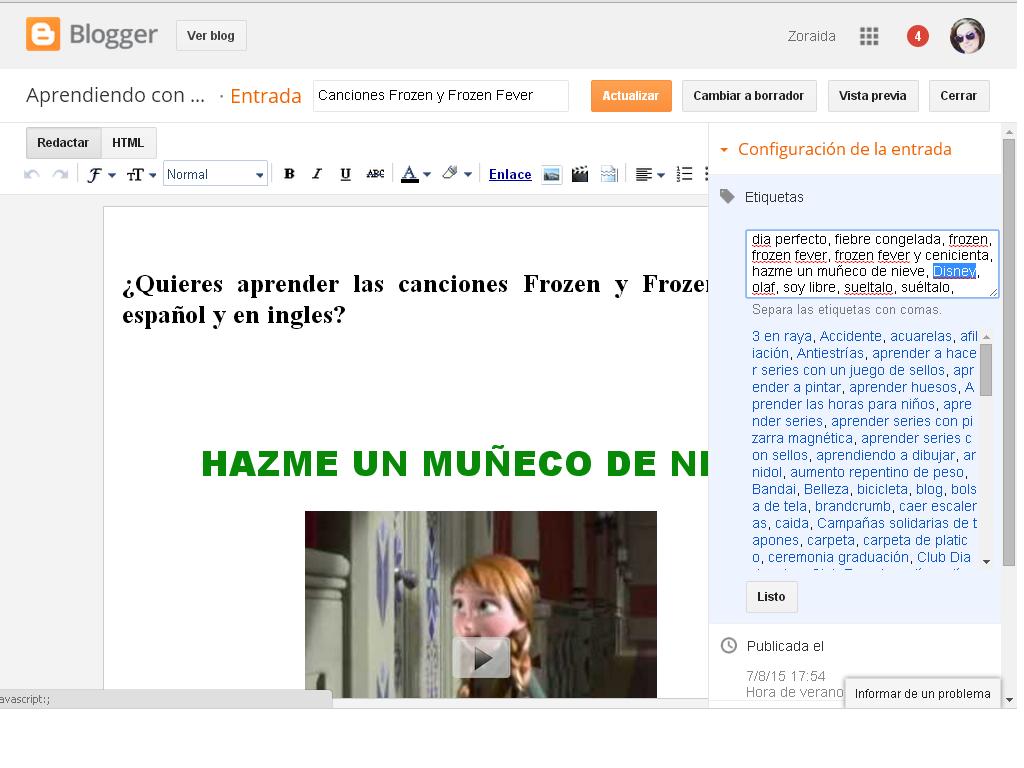Open the text color picker
The width and height of the screenshot is (1024, 768).
click(x=415, y=174)
